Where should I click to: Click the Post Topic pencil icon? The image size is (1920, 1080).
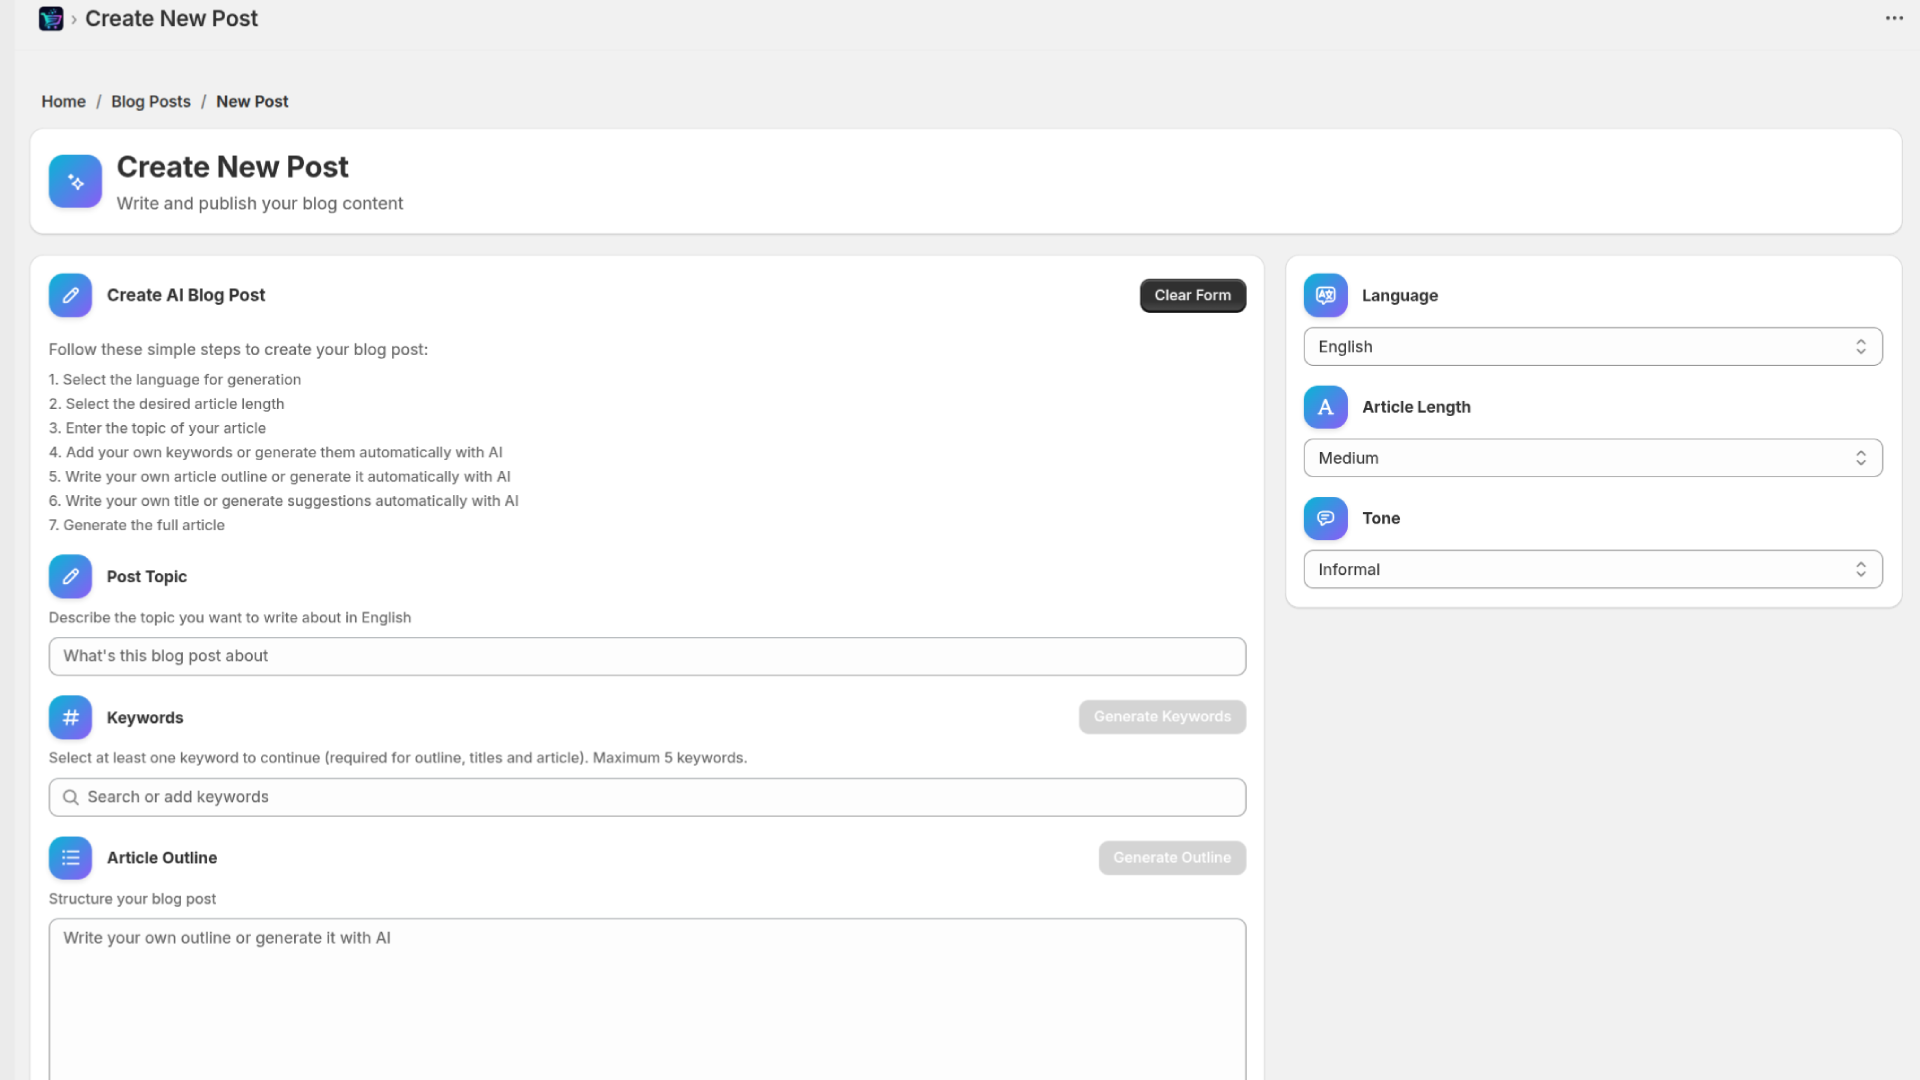(x=70, y=577)
